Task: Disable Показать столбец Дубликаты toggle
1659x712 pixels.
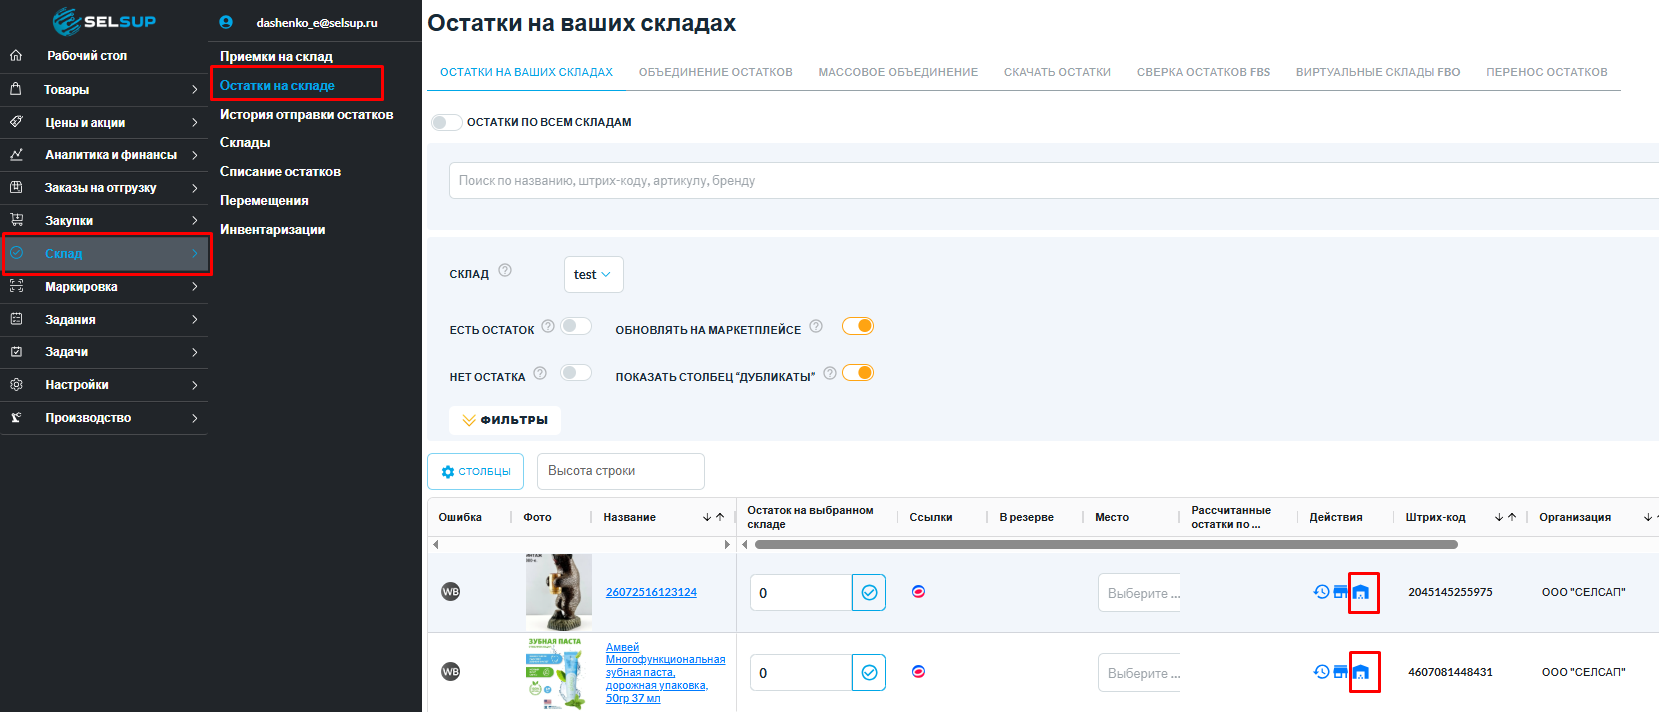Action: [858, 373]
